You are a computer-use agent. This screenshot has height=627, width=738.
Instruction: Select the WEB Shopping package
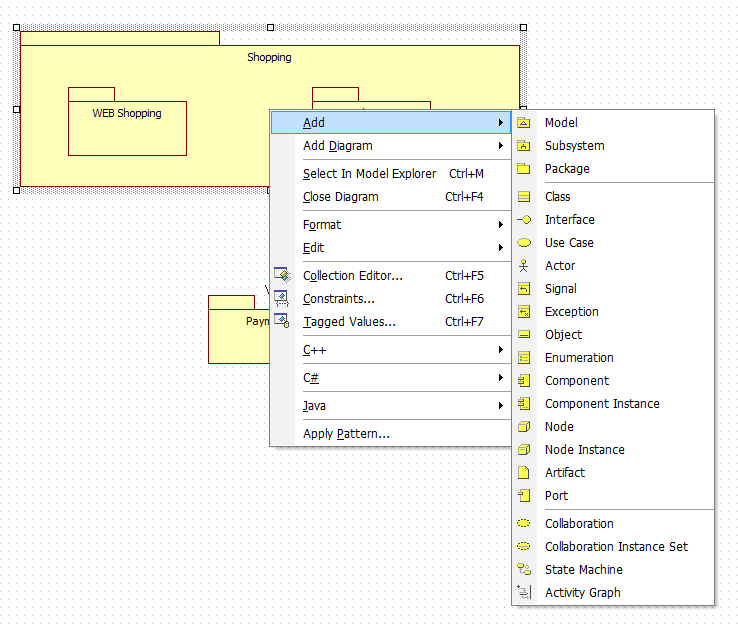127,122
